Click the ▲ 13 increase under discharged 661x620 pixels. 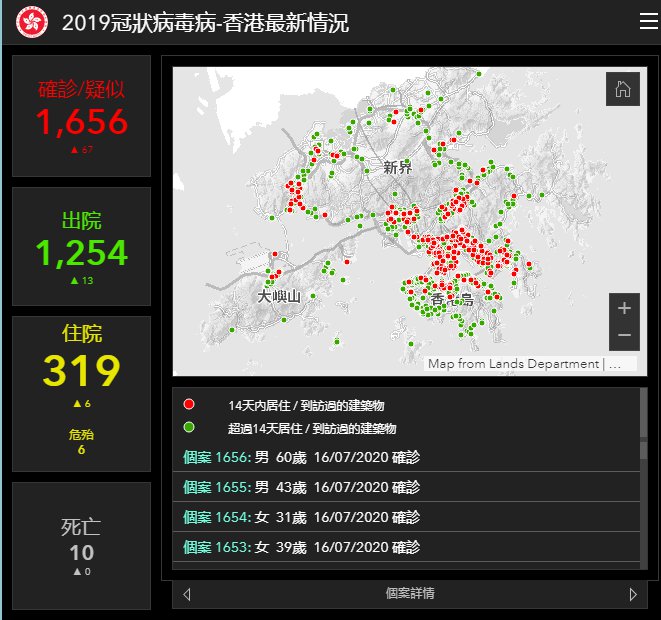(x=82, y=280)
